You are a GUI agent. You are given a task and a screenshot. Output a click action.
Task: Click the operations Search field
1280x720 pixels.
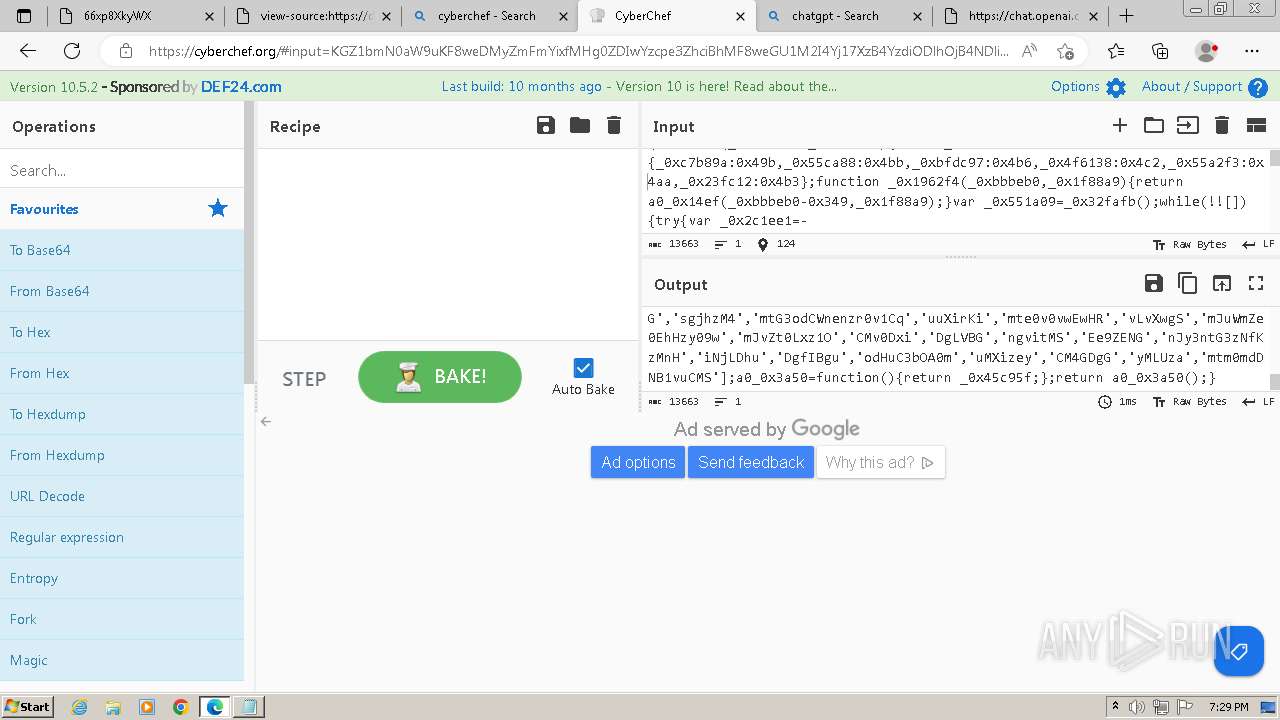(x=122, y=170)
